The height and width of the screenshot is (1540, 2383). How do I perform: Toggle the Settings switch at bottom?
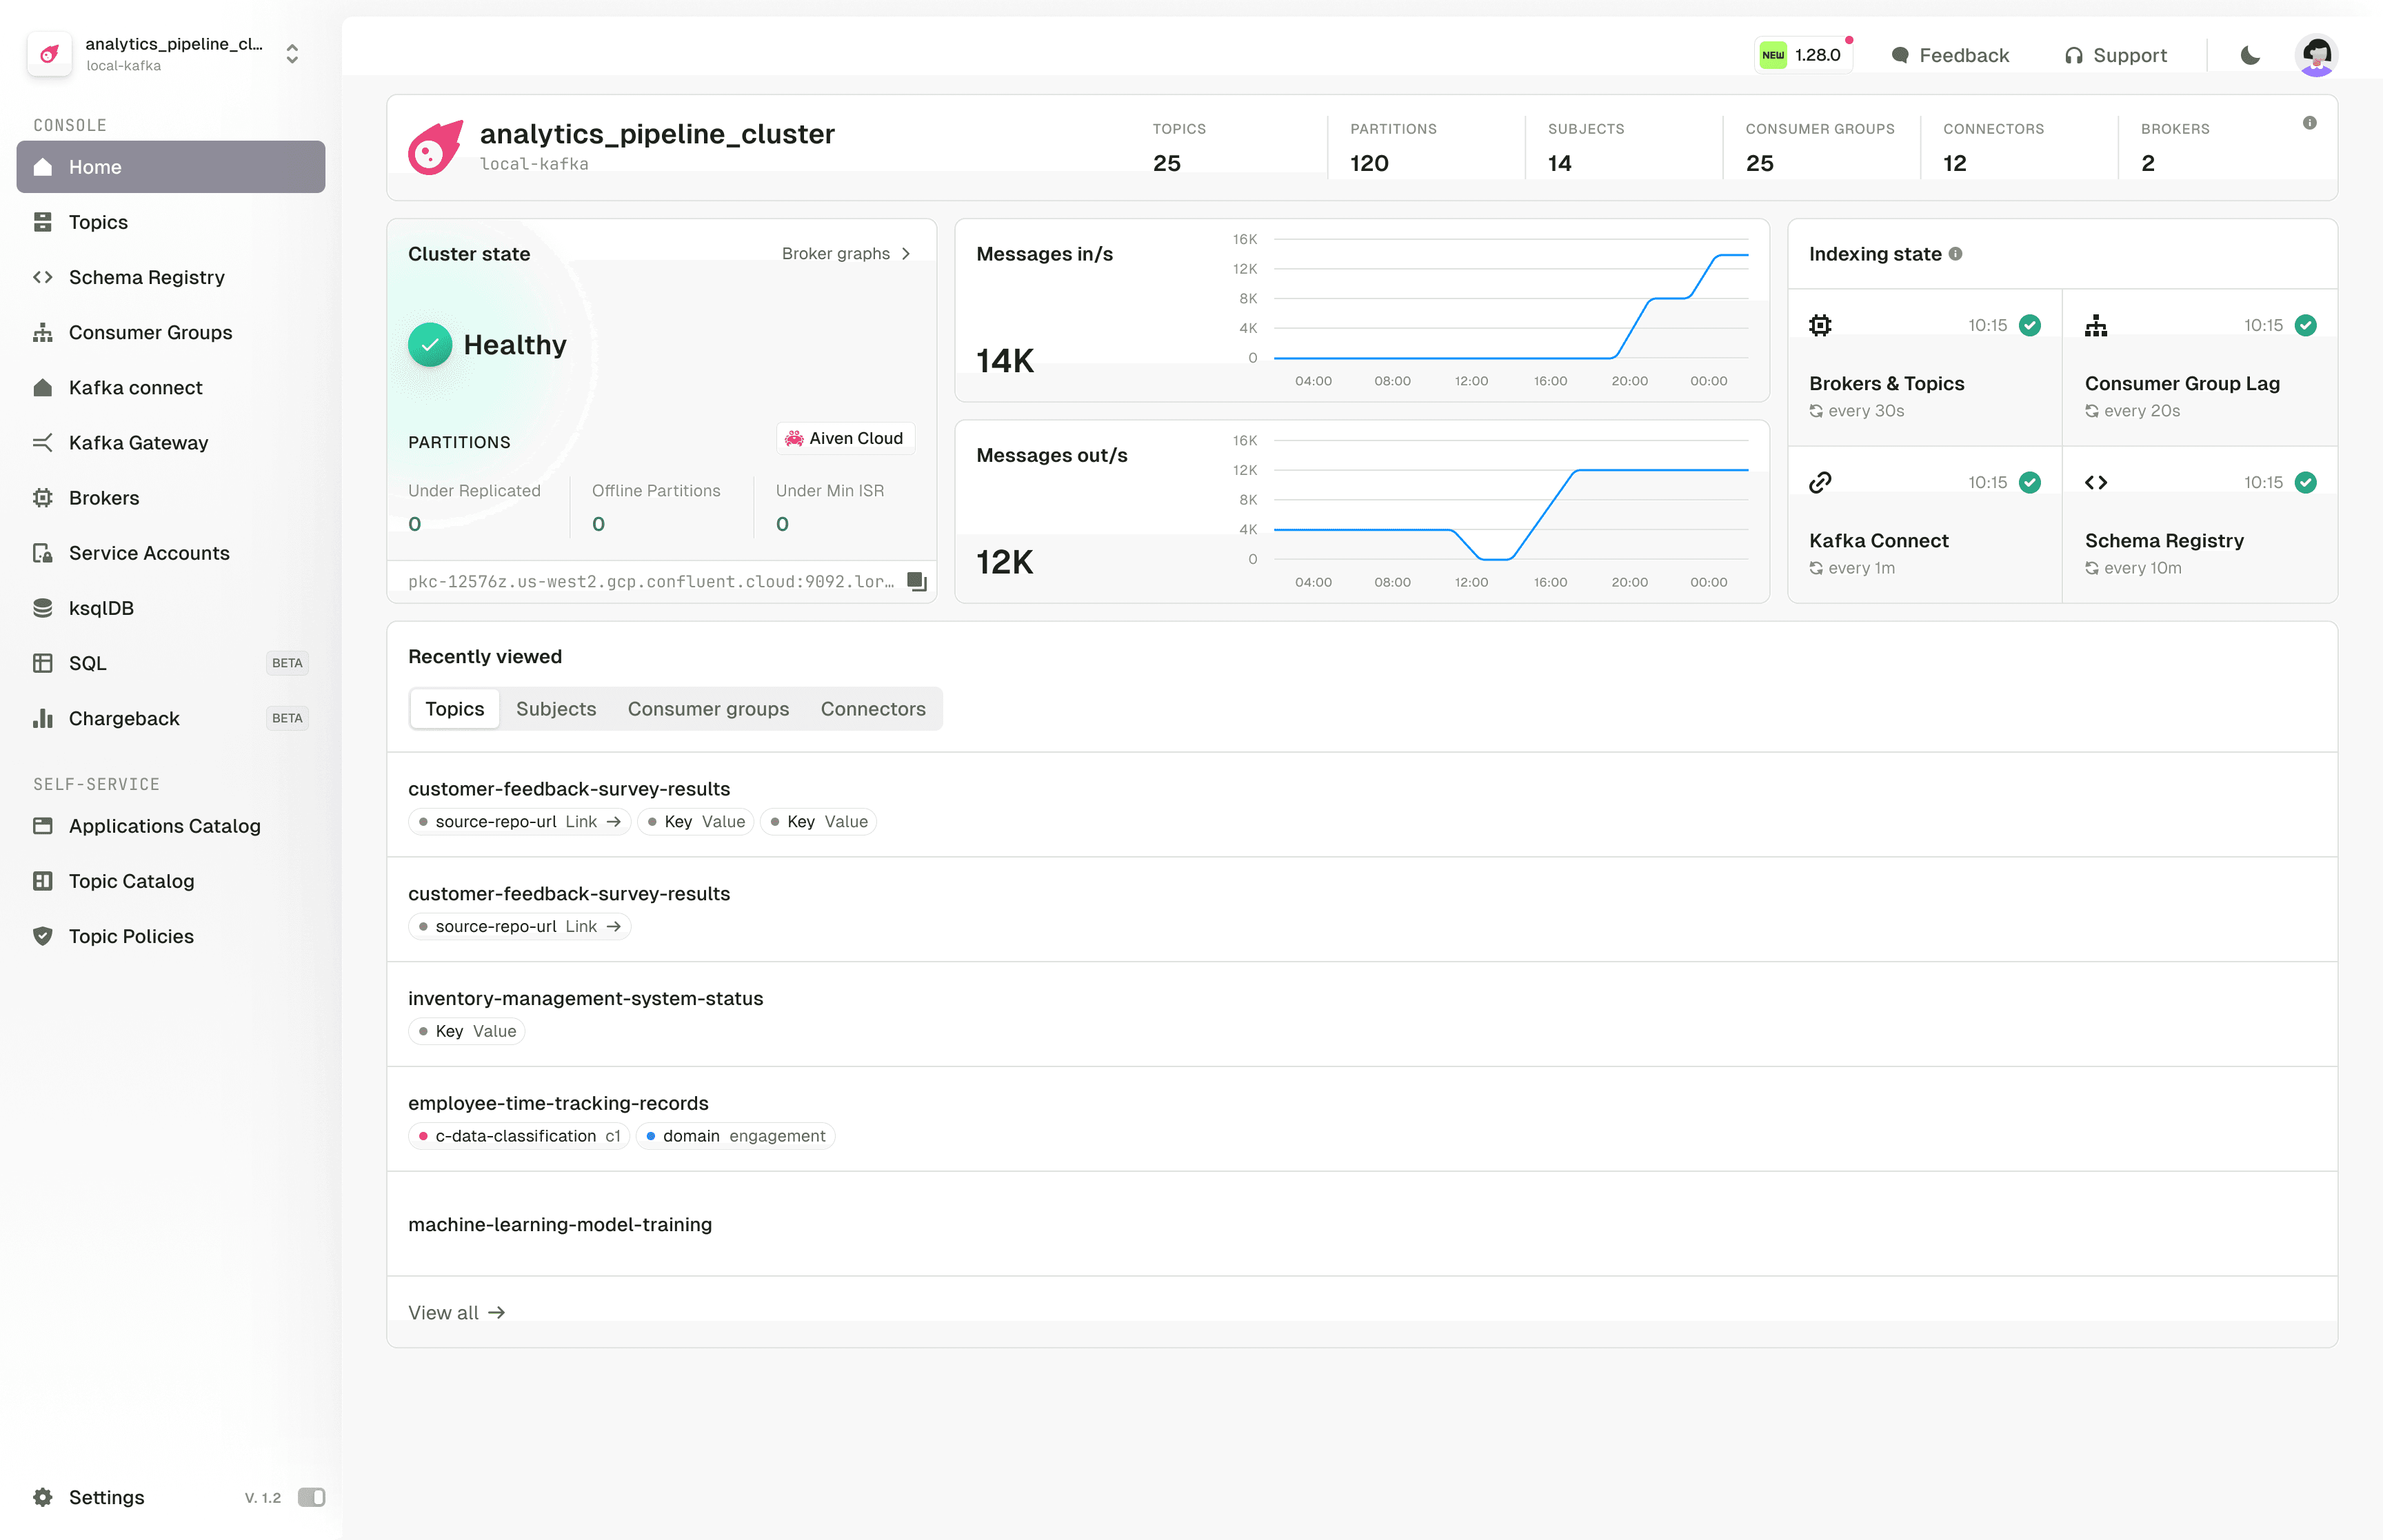pos(311,1497)
